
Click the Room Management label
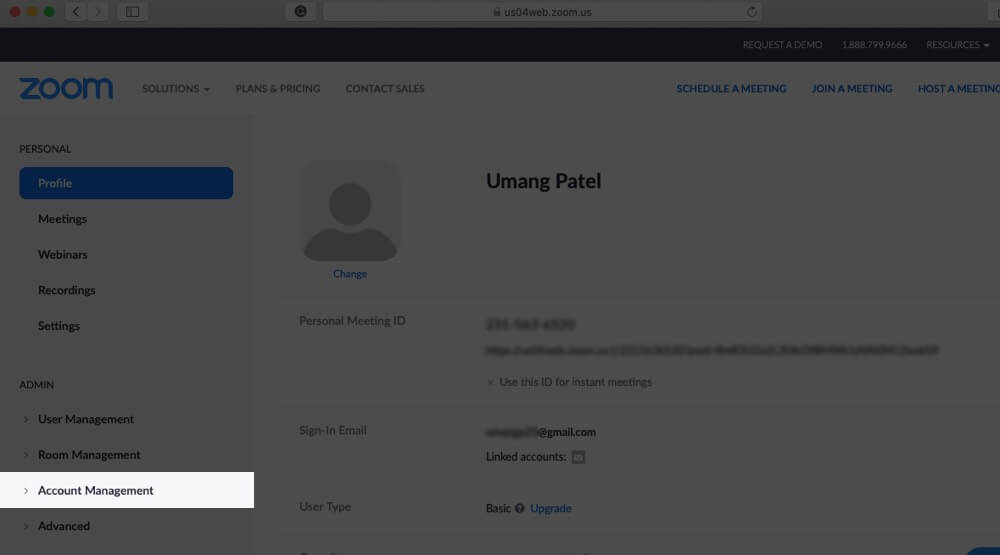coord(89,455)
